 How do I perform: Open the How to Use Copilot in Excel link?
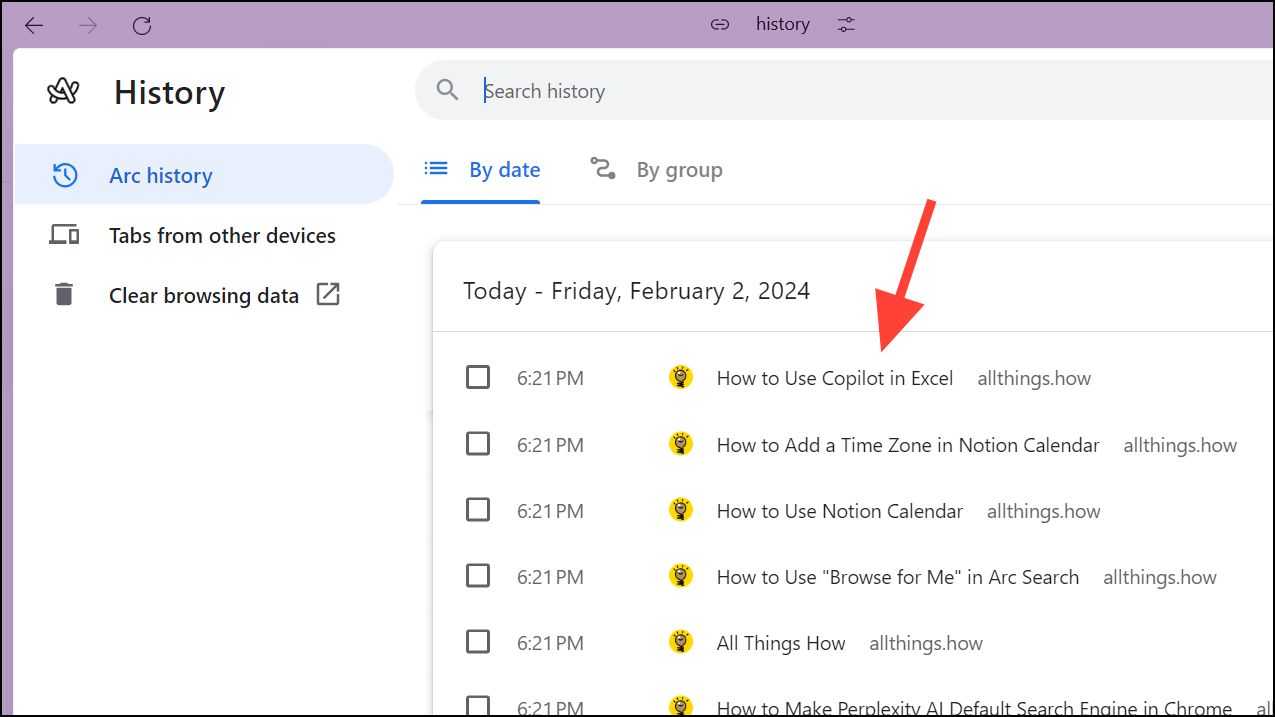(x=834, y=378)
